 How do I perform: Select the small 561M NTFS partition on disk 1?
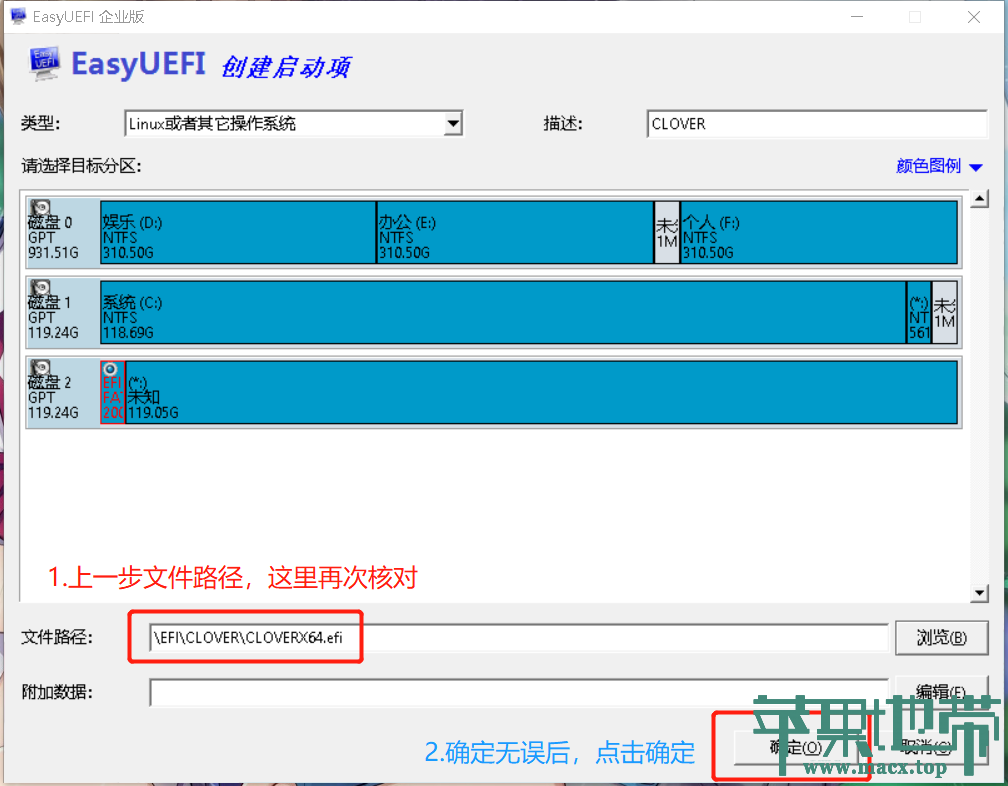(919, 312)
